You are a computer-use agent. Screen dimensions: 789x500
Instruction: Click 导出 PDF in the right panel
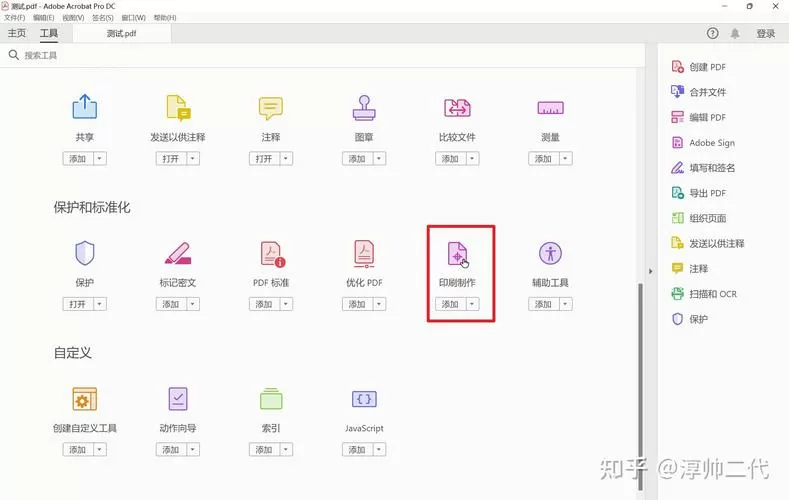698,193
